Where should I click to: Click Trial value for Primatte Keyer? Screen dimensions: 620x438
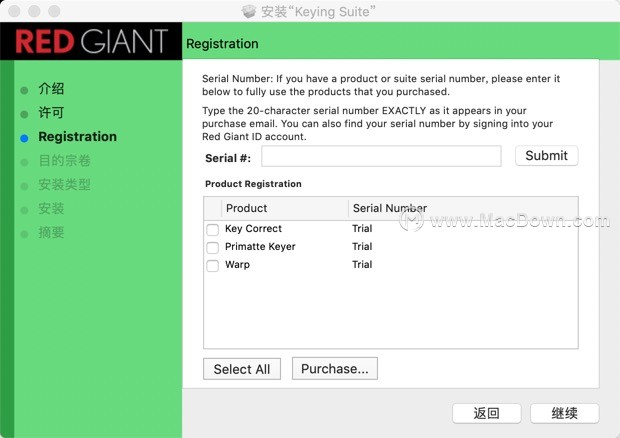362,247
